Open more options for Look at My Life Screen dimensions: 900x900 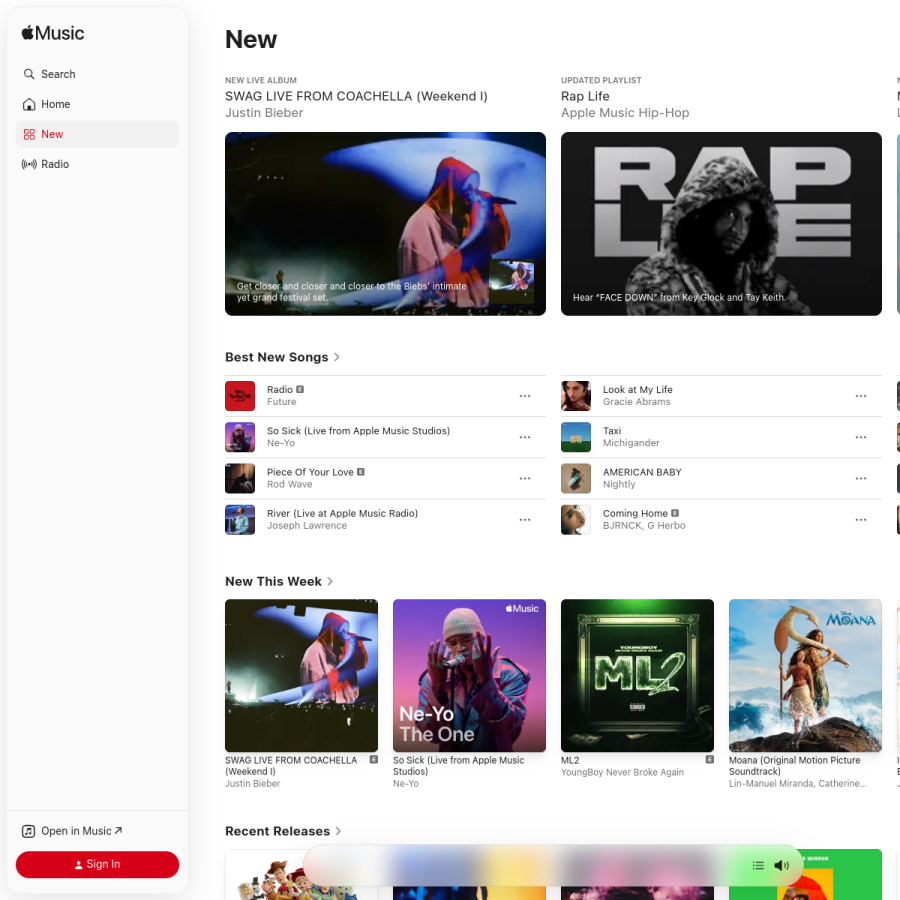tap(860, 396)
